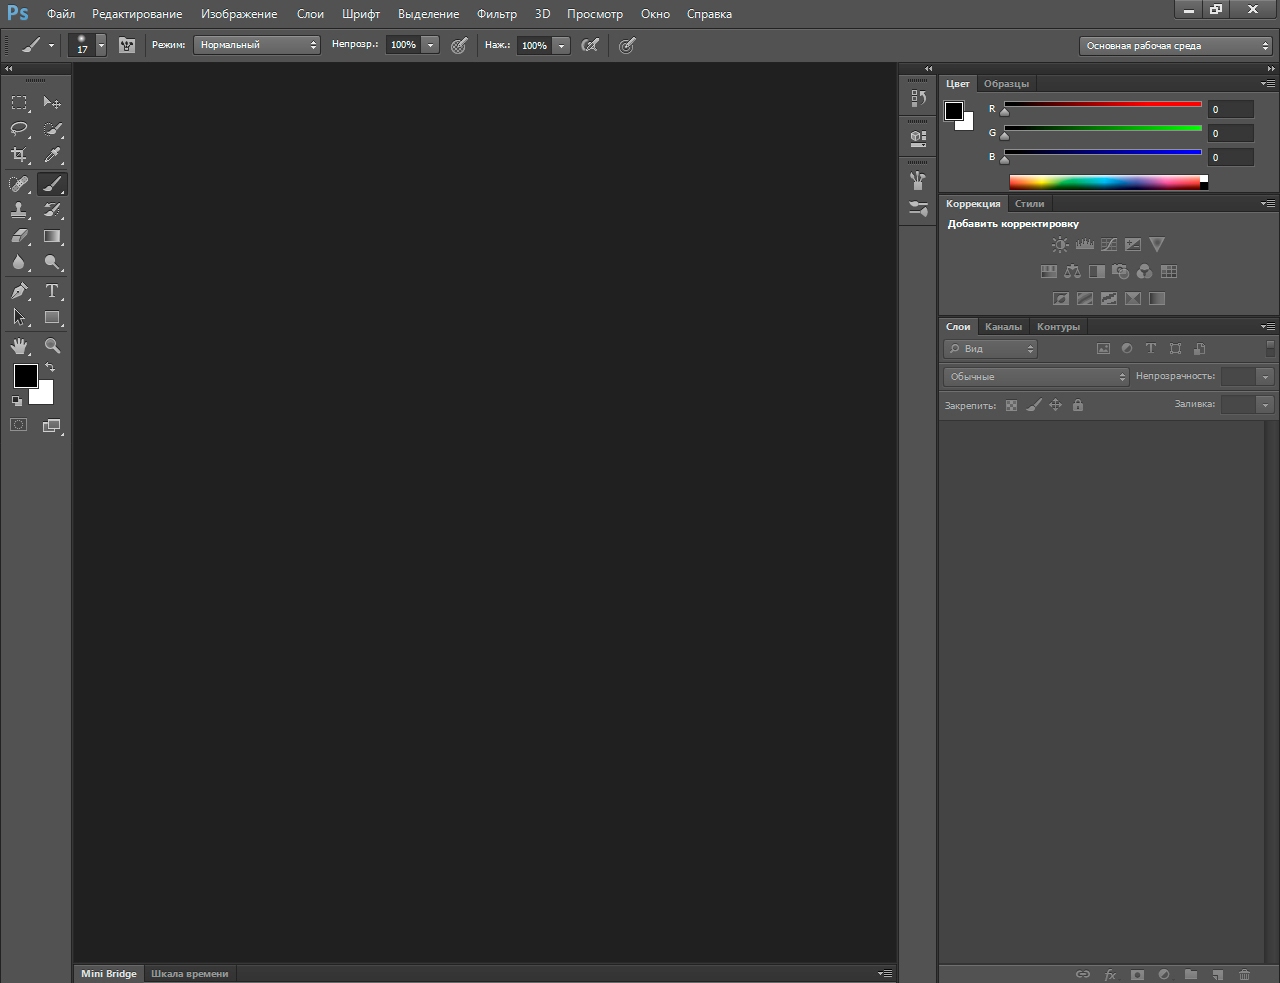Image resolution: width=1280 pixels, height=983 pixels.
Task: Toggle lock position
Action: pos(1055,405)
